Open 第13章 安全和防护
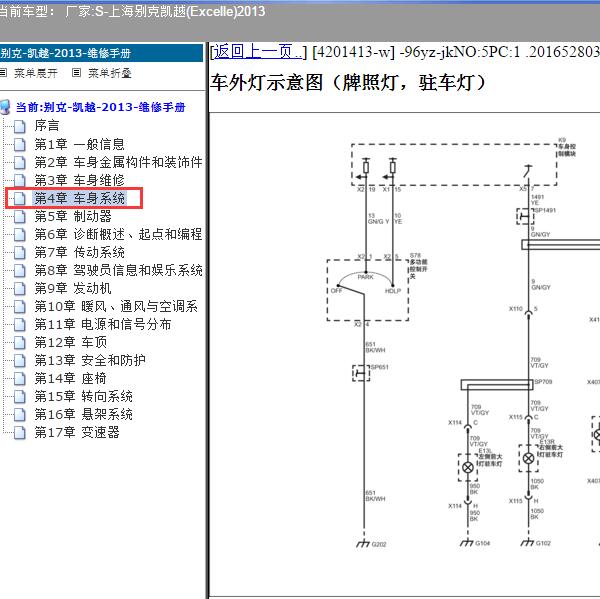 coord(90,360)
